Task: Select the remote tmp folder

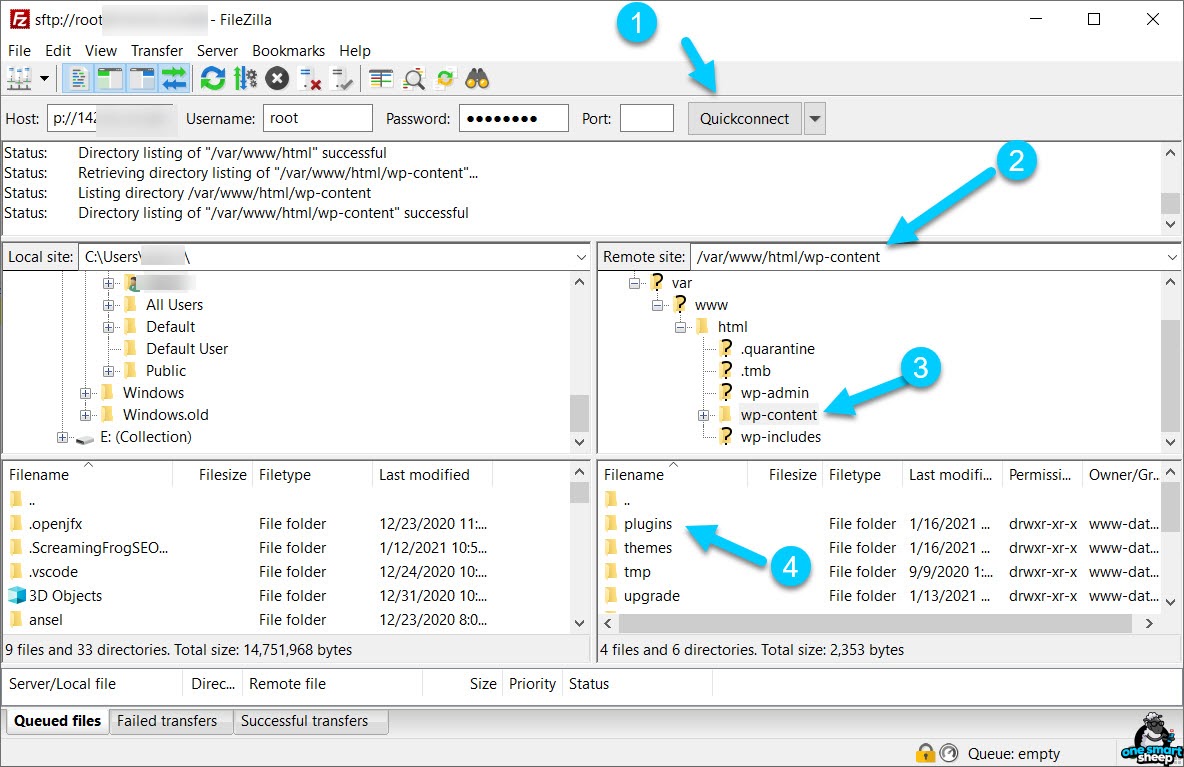Action: pos(637,571)
